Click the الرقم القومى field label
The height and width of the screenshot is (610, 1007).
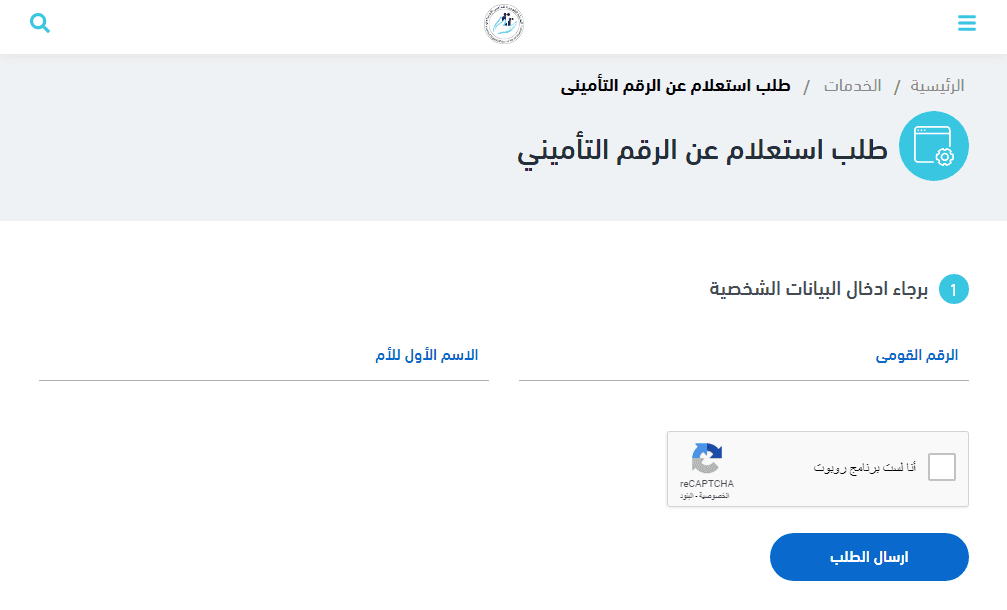click(916, 355)
